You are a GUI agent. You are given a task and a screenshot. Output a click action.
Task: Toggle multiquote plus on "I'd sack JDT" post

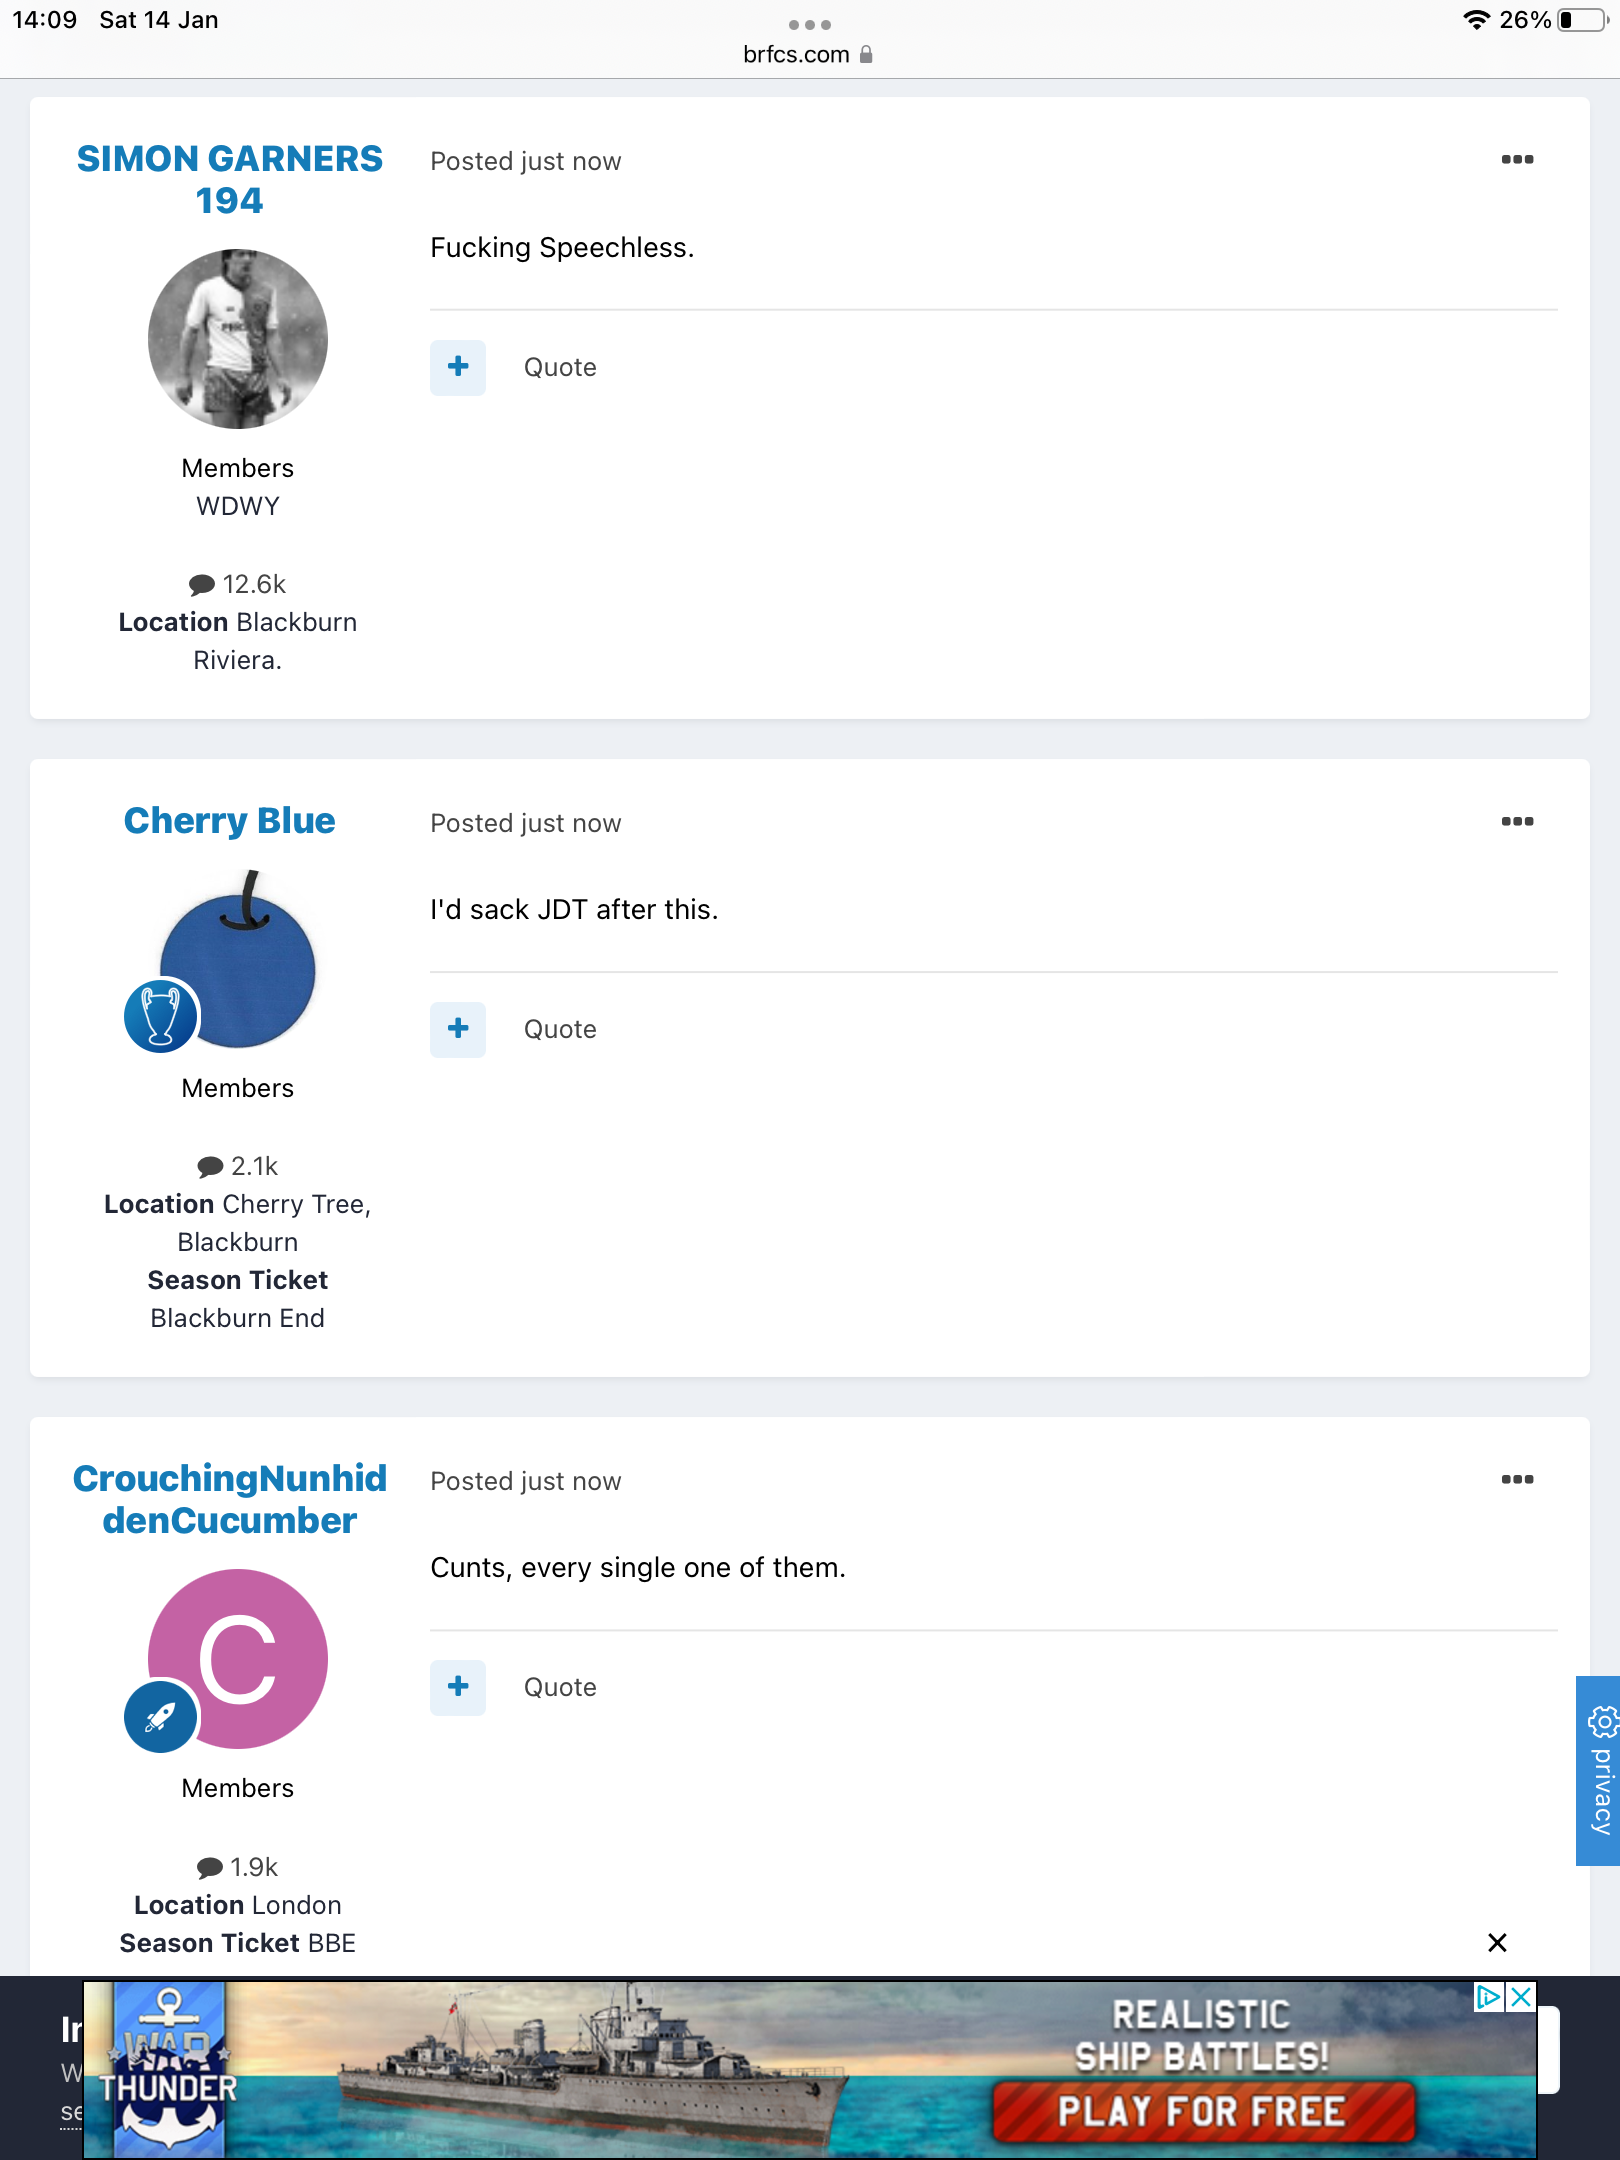[x=458, y=1029]
